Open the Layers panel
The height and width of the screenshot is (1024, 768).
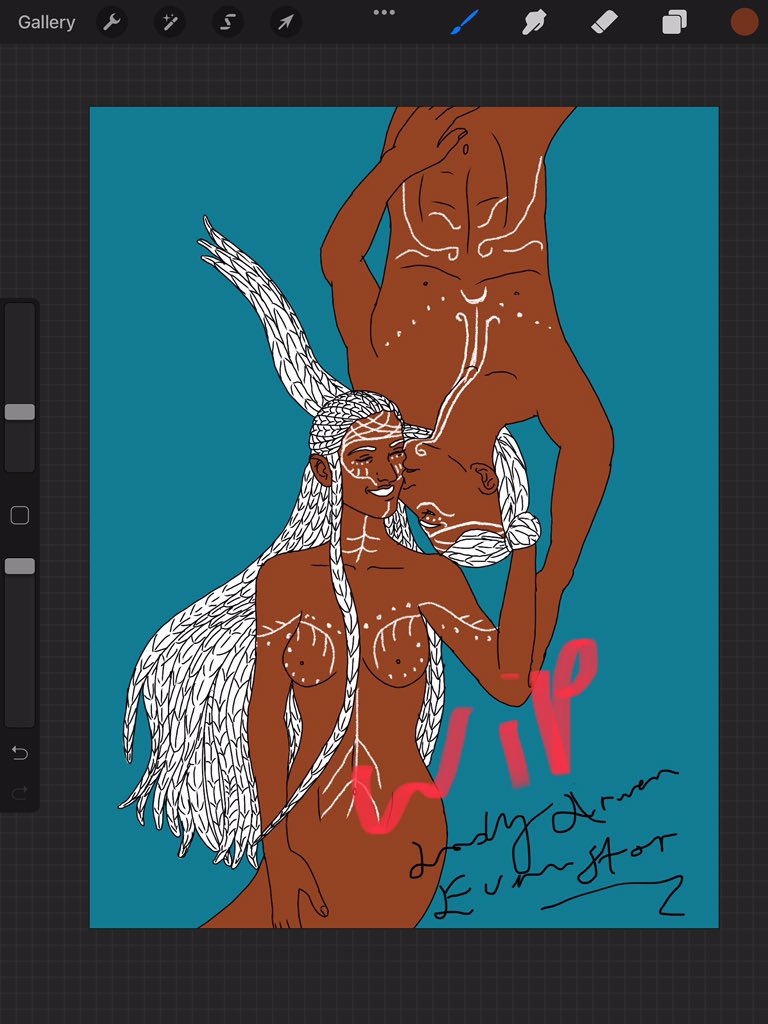pos(674,23)
